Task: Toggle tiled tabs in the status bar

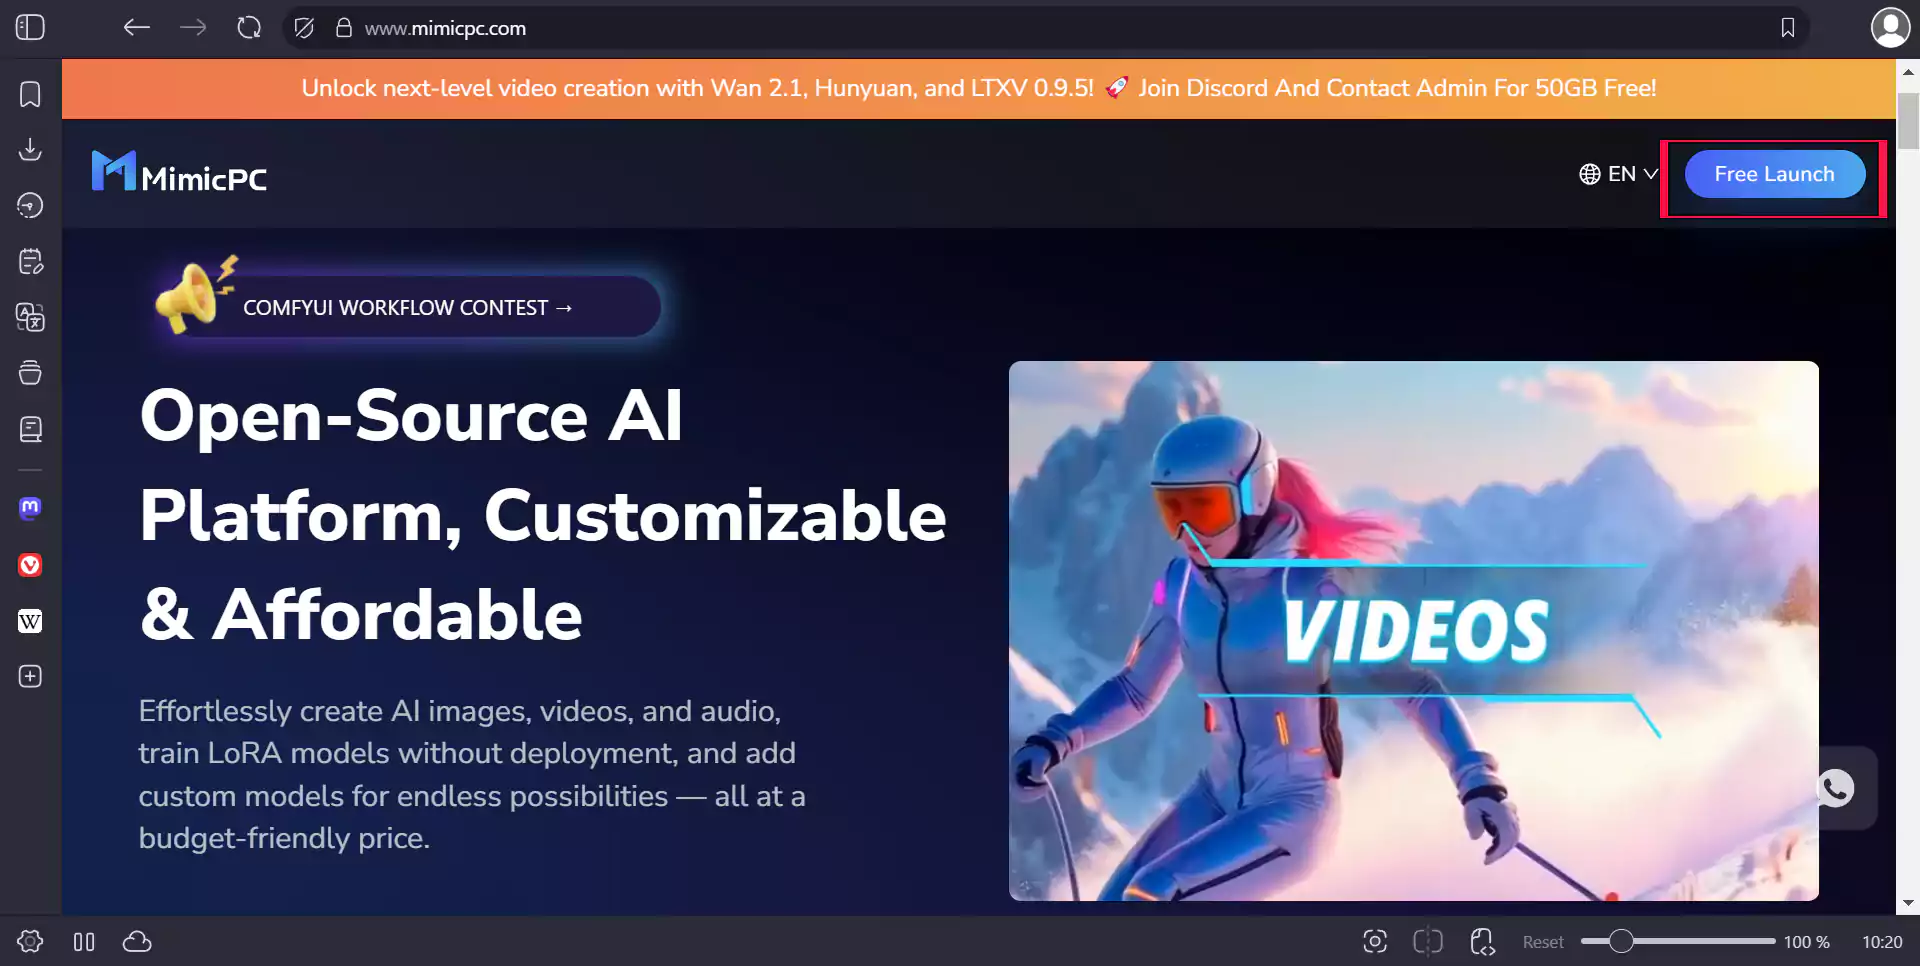Action: click(x=1428, y=942)
